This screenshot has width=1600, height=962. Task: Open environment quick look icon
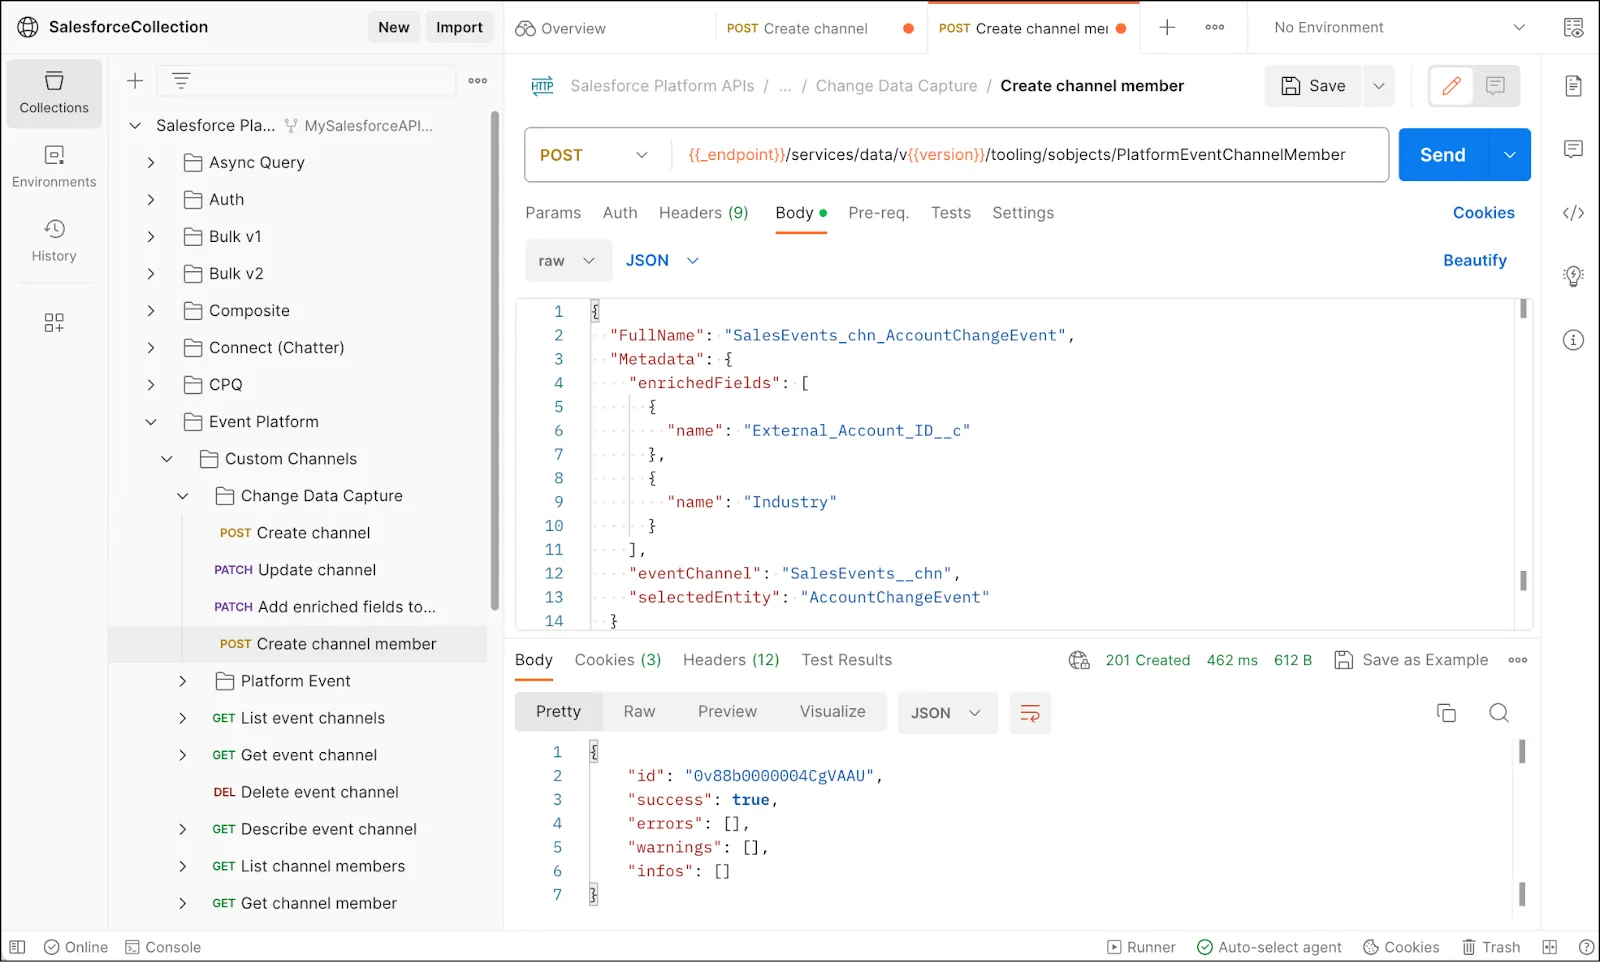(x=1573, y=28)
